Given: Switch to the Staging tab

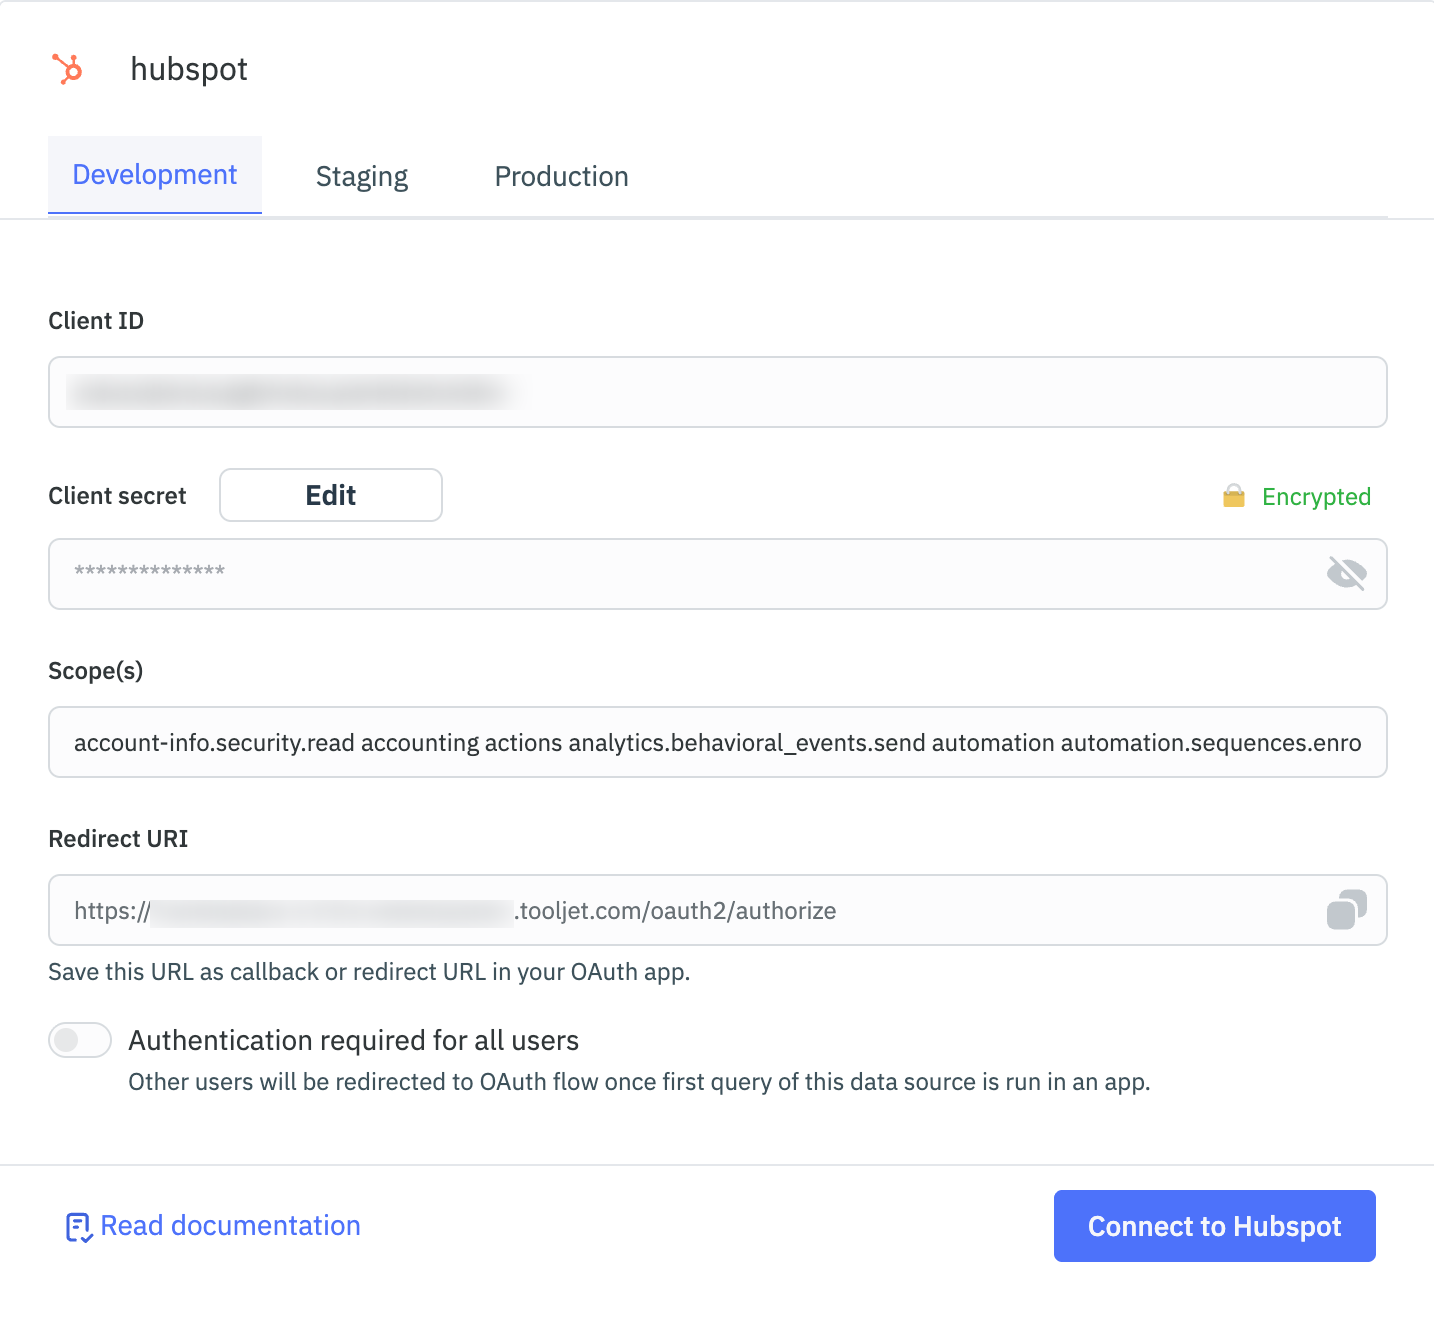Looking at the screenshot, I should pyautogui.click(x=361, y=176).
